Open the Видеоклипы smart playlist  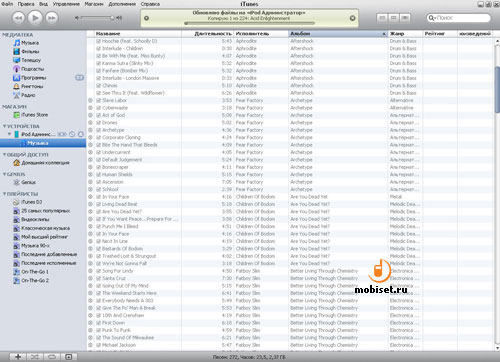click(x=31, y=219)
